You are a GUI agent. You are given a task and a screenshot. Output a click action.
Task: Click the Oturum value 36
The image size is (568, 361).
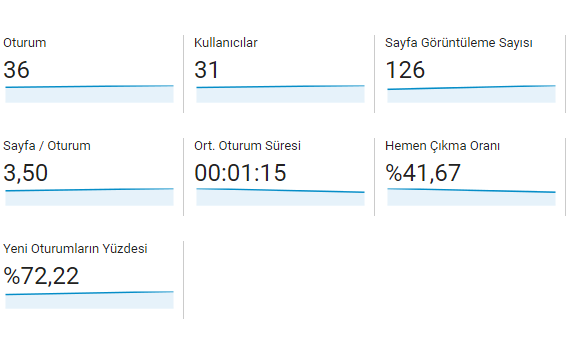16,70
